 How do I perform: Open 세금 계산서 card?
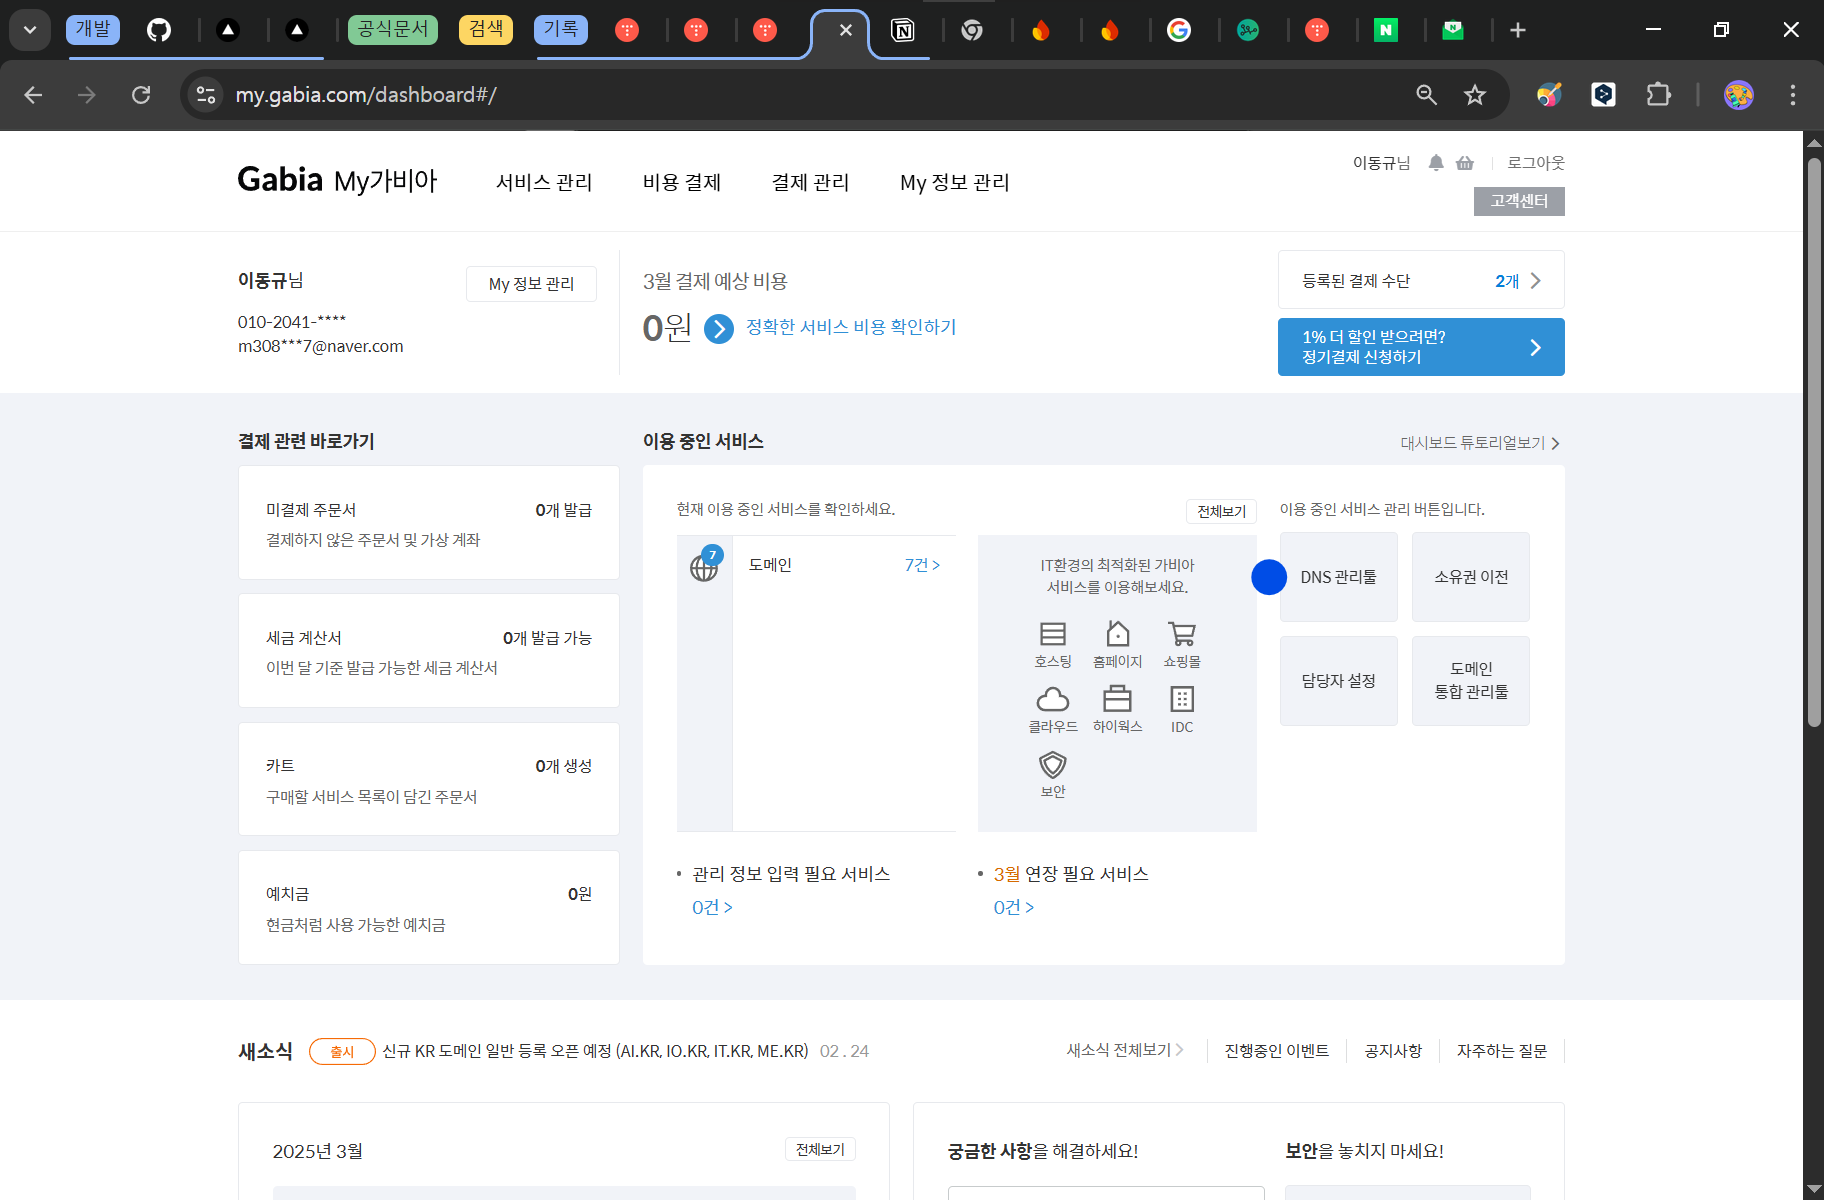pos(429,651)
